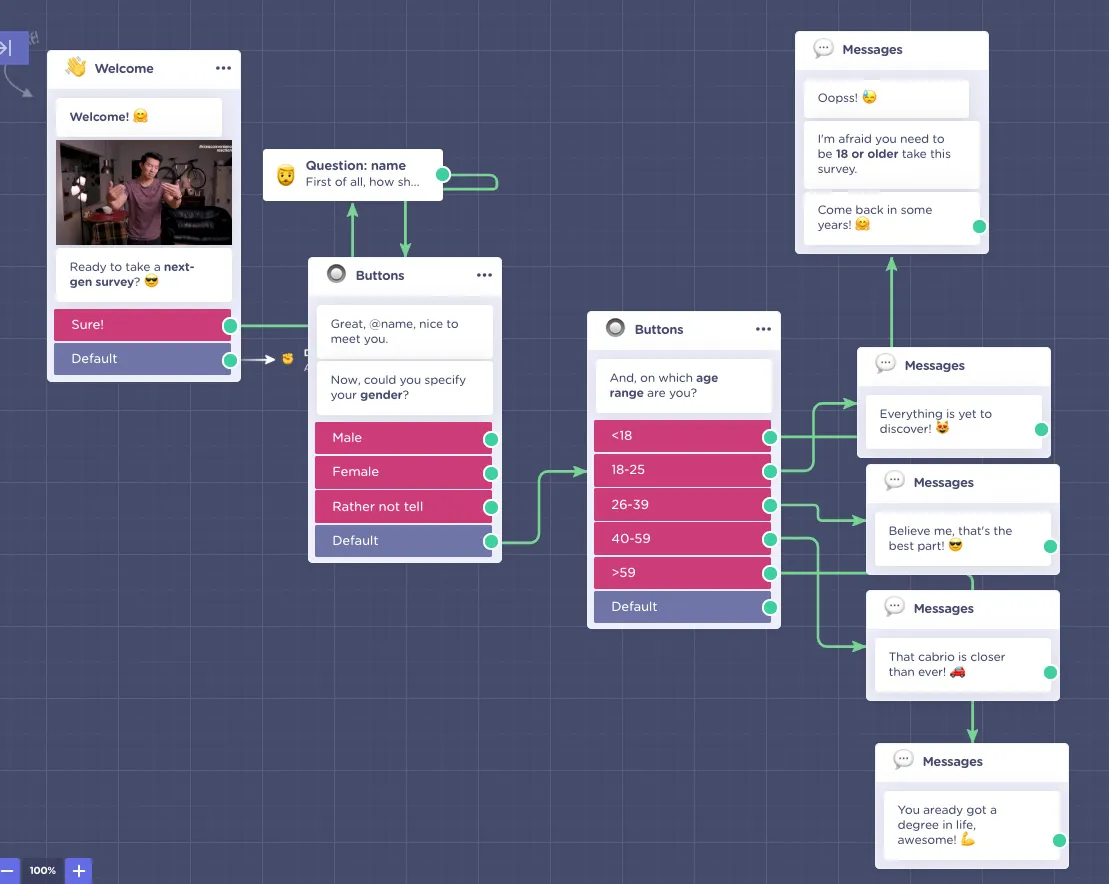Click the collapse sidebar arrow icon
The height and width of the screenshot is (884, 1109).
[x=8, y=47]
